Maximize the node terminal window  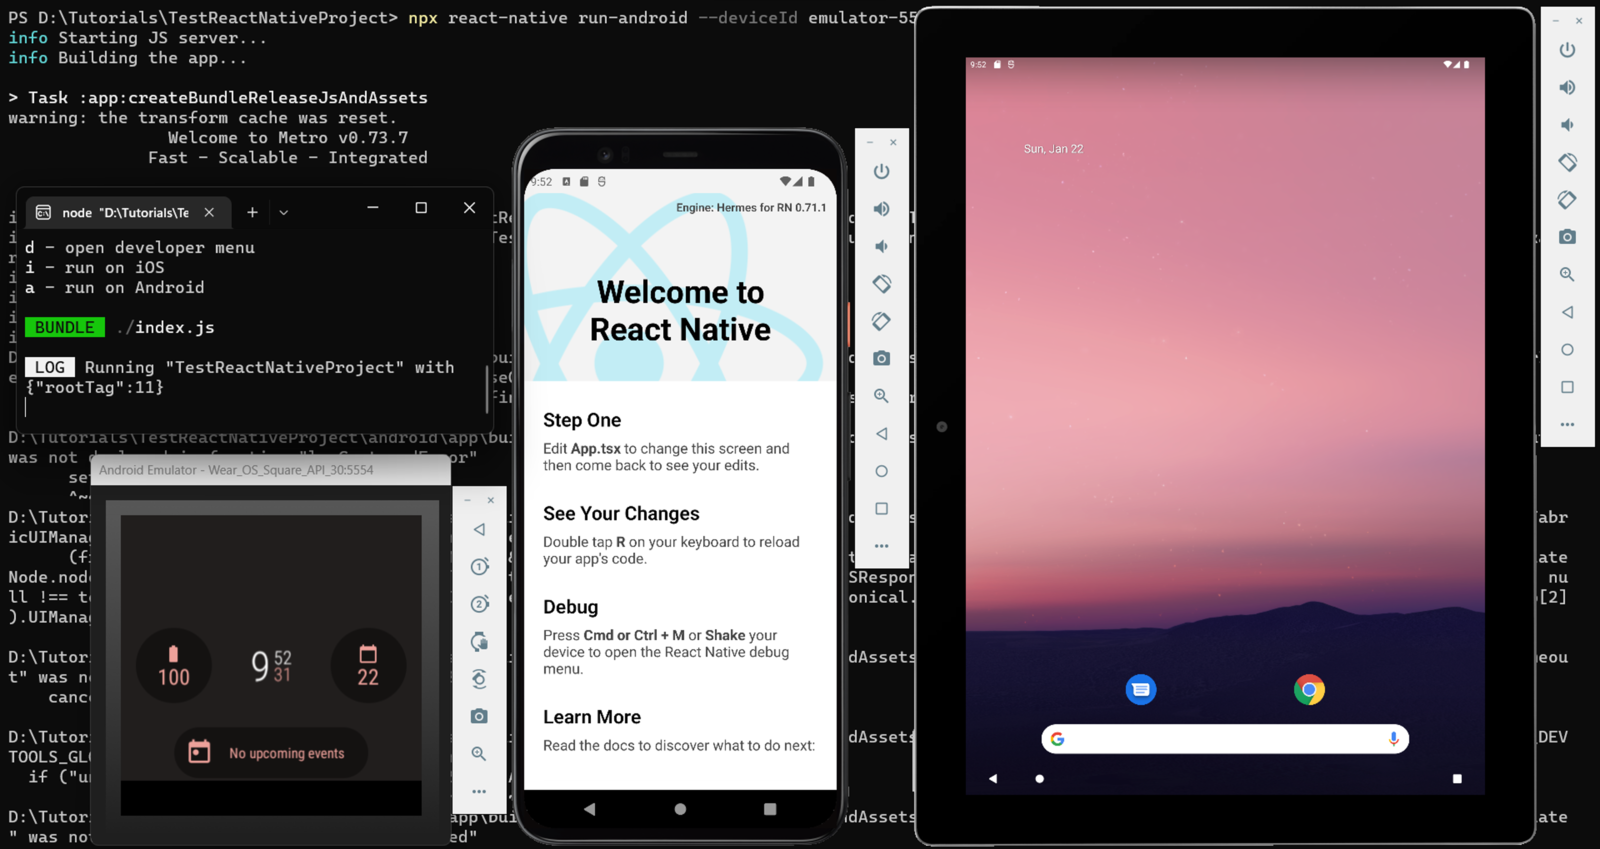(x=421, y=208)
